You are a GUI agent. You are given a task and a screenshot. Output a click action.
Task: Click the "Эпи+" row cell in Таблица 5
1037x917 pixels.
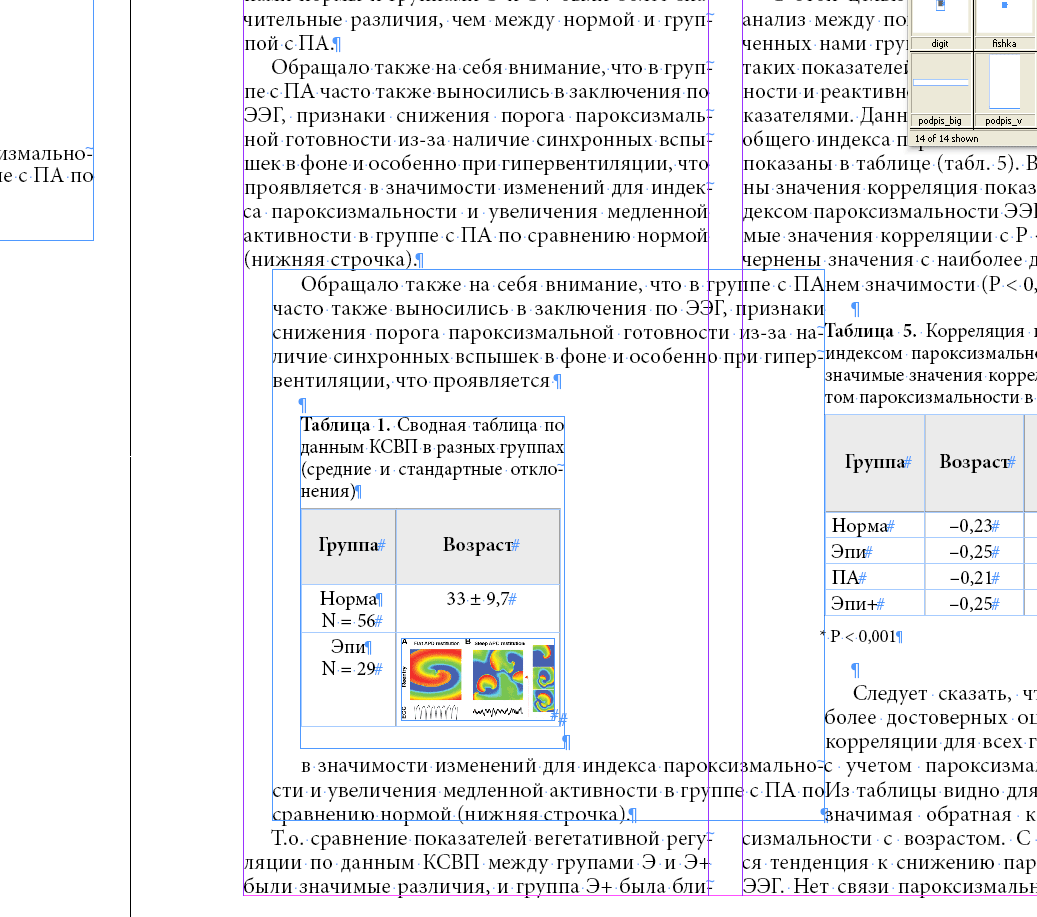tap(874, 604)
